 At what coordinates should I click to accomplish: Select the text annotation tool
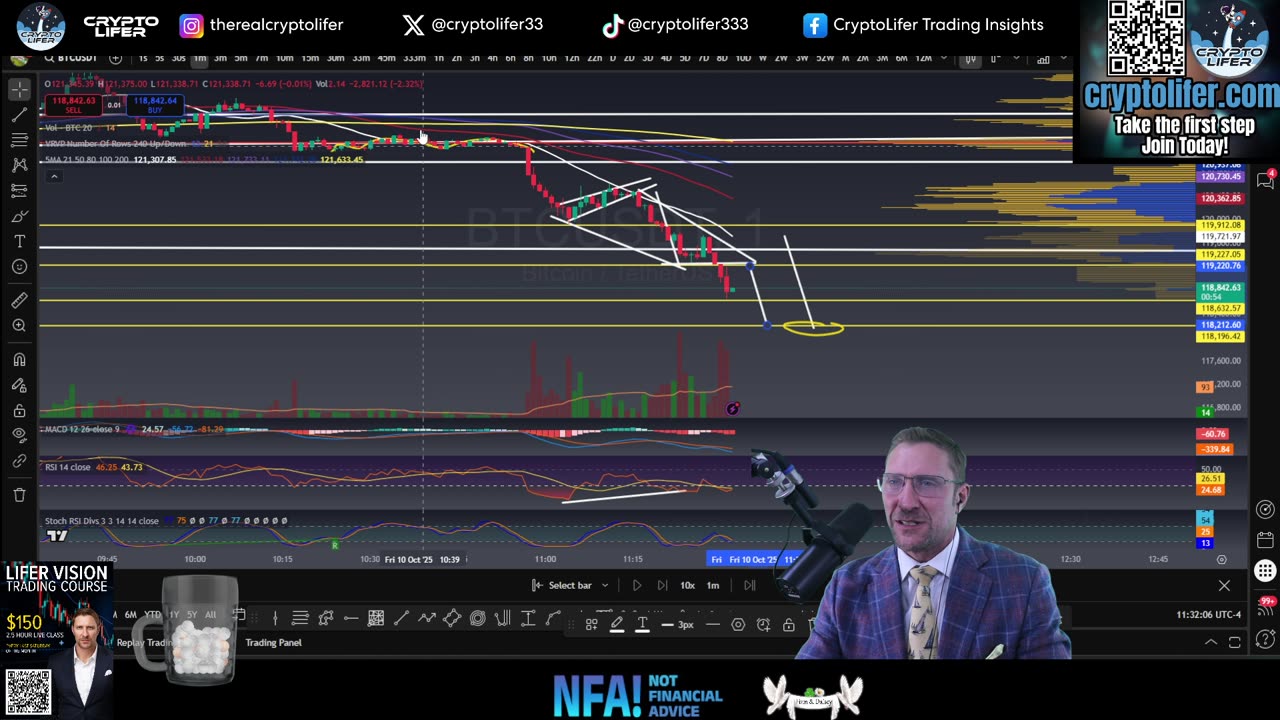click(x=19, y=241)
